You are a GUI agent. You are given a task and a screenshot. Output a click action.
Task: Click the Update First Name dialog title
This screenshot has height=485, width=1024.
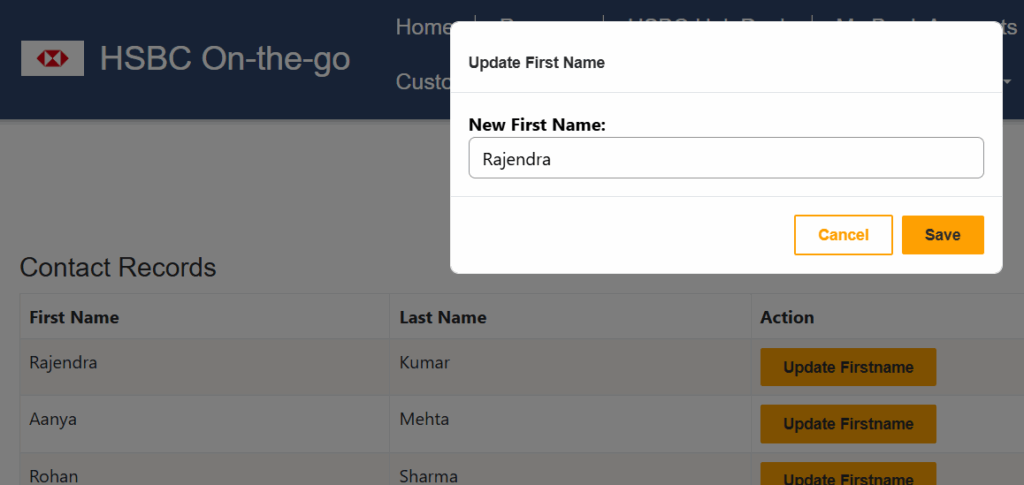coord(537,63)
